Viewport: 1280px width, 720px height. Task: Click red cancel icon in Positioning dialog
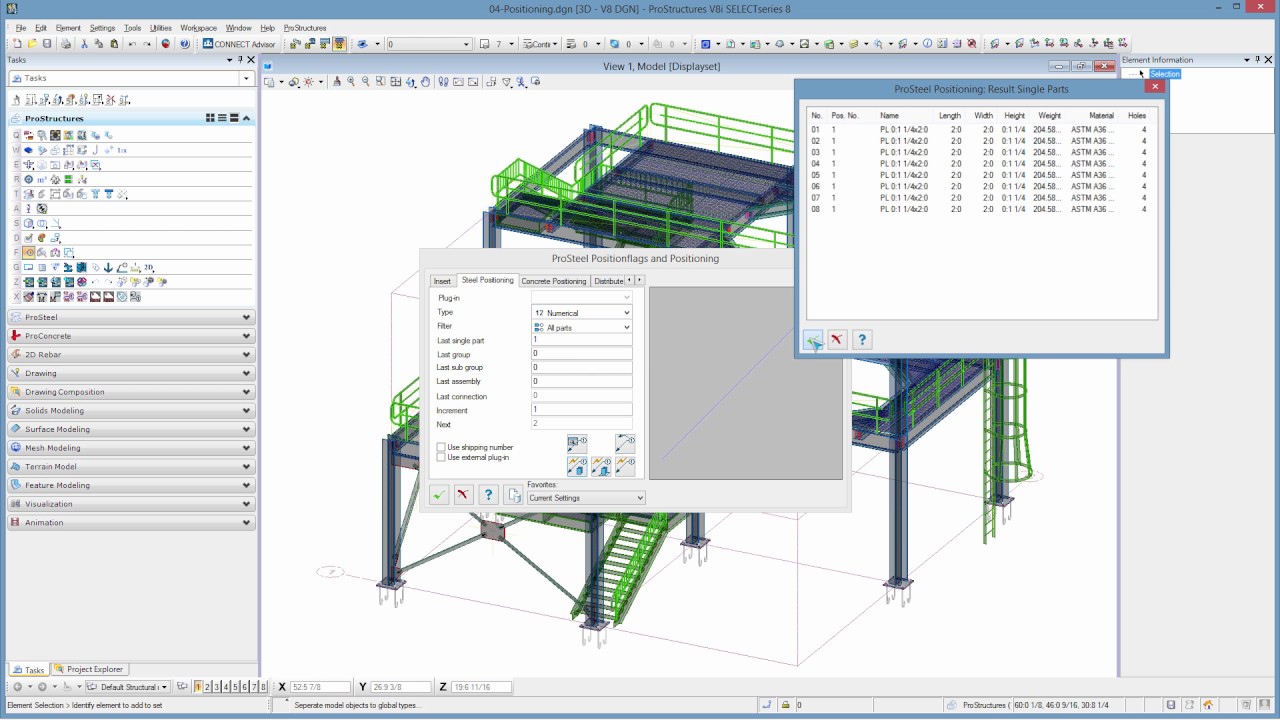(463, 495)
